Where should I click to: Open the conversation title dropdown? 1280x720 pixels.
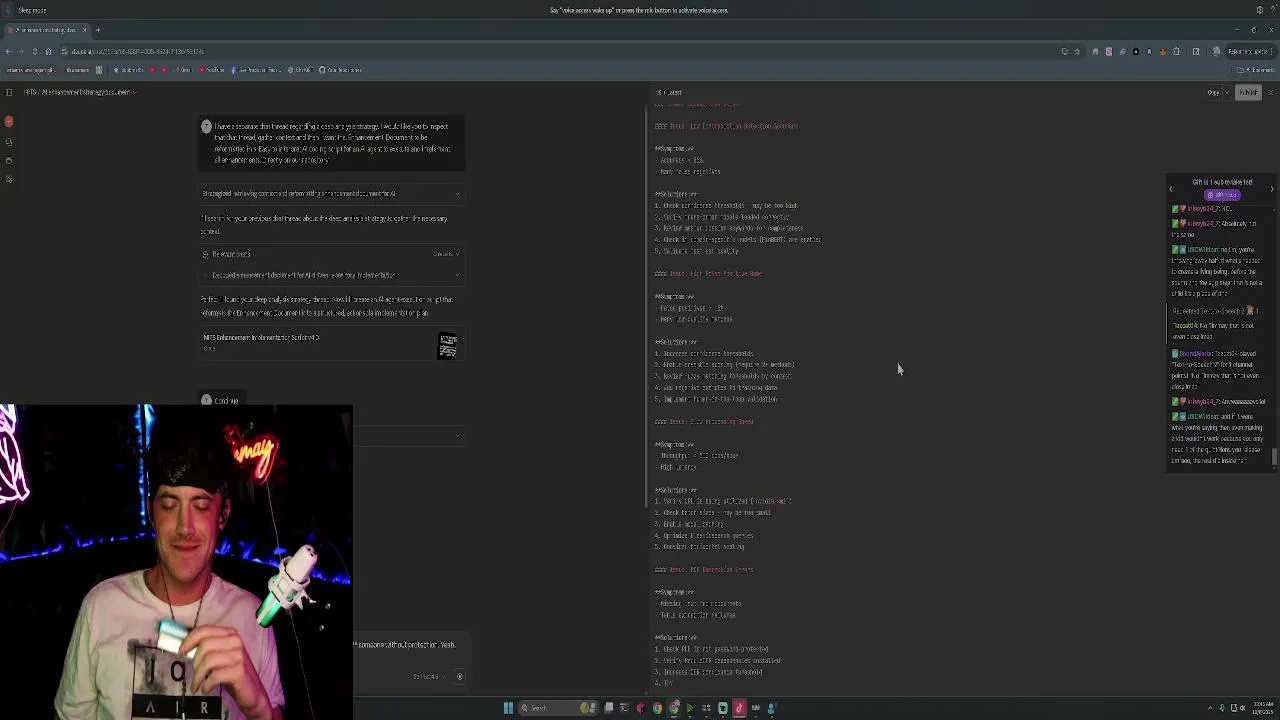(134, 92)
